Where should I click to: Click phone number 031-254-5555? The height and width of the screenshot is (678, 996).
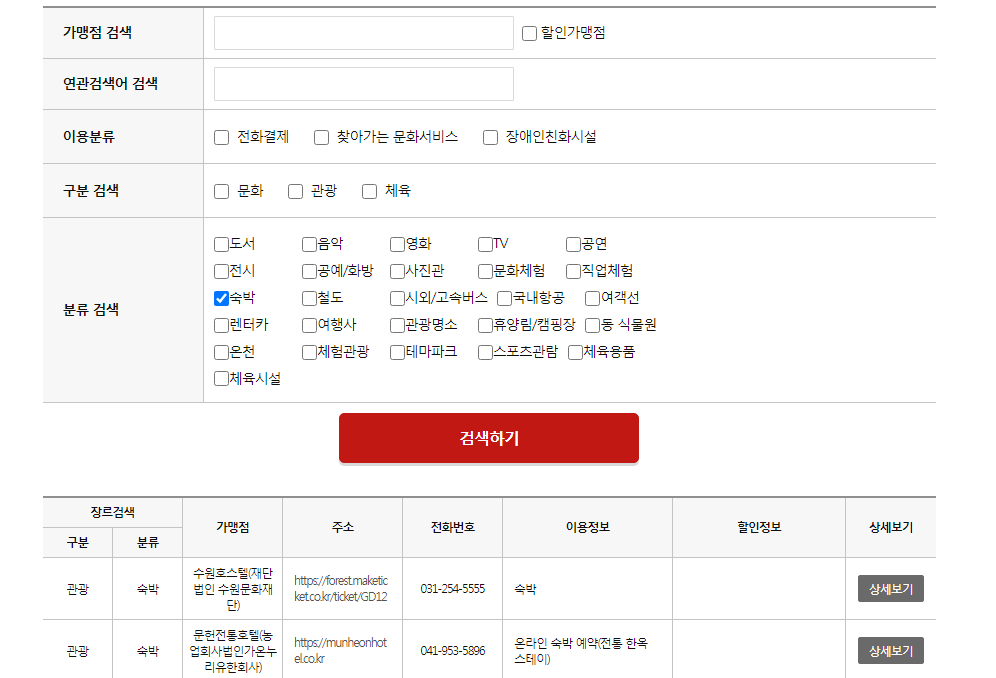pos(453,589)
